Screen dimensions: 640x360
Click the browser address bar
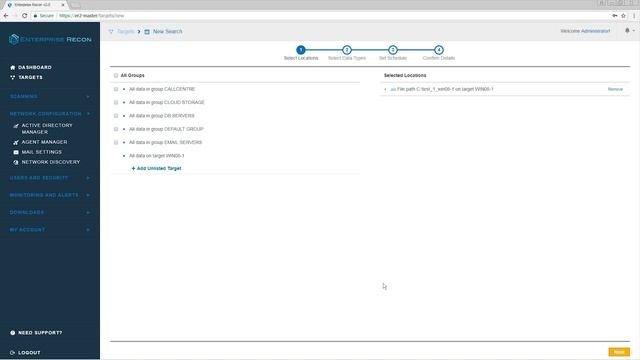pos(318,16)
